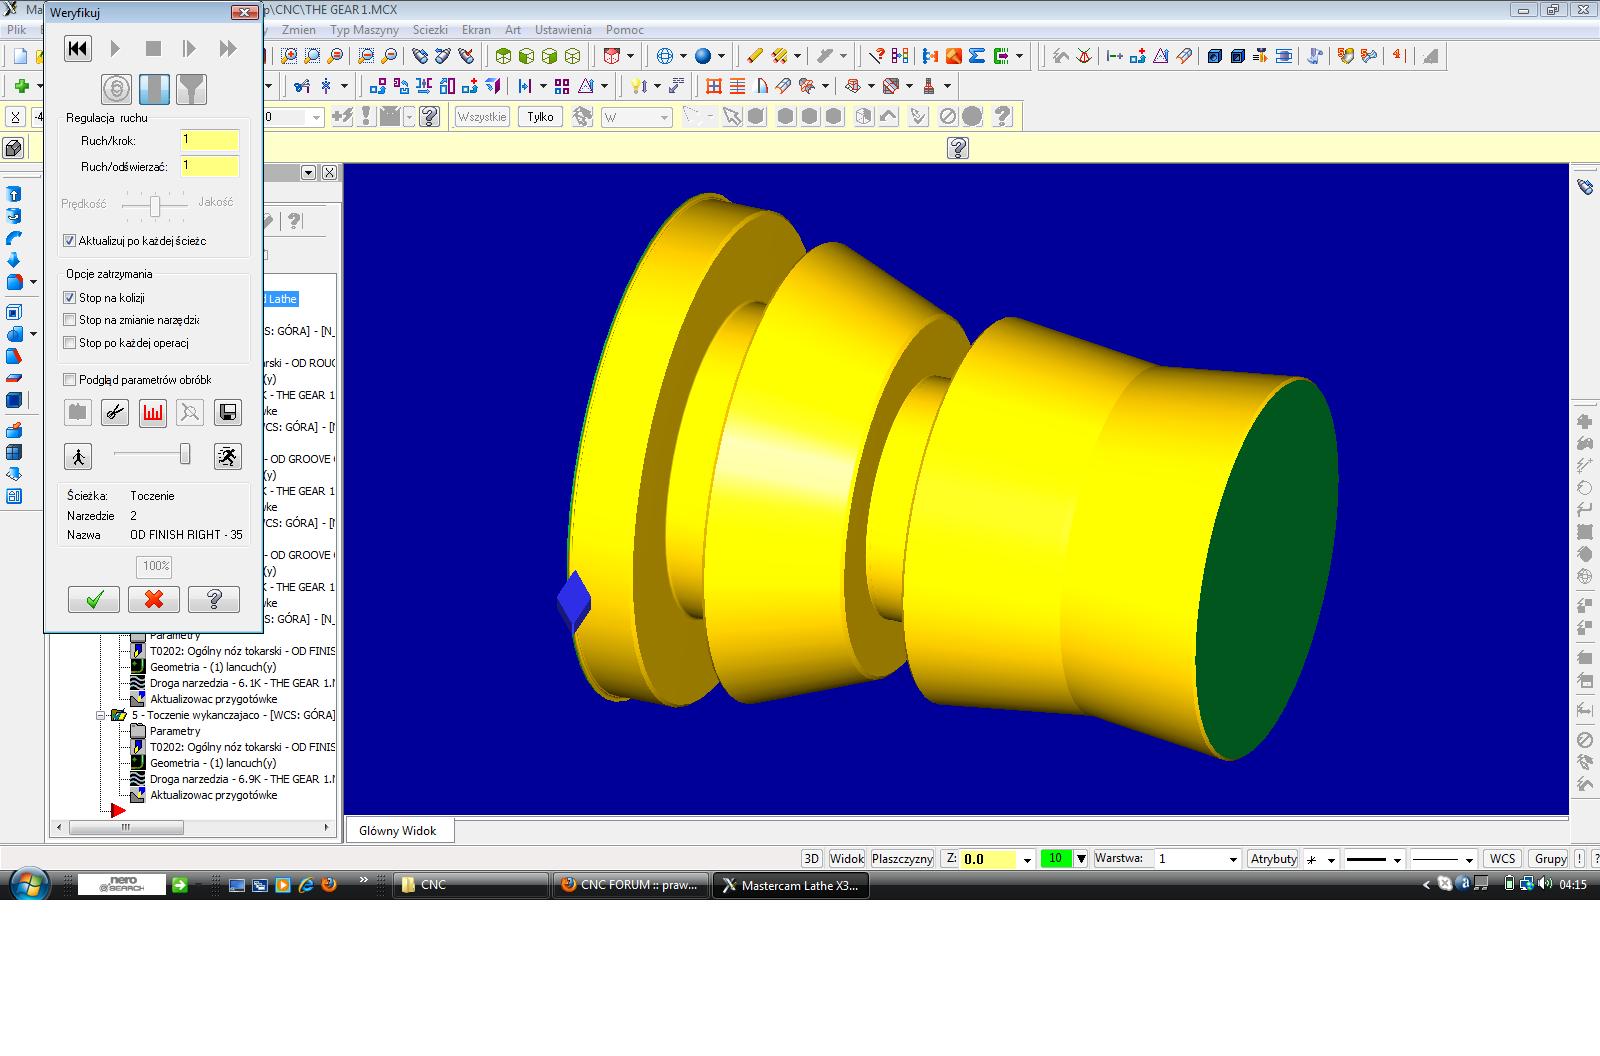Open help from the Weryfikuj dialog

(214, 599)
